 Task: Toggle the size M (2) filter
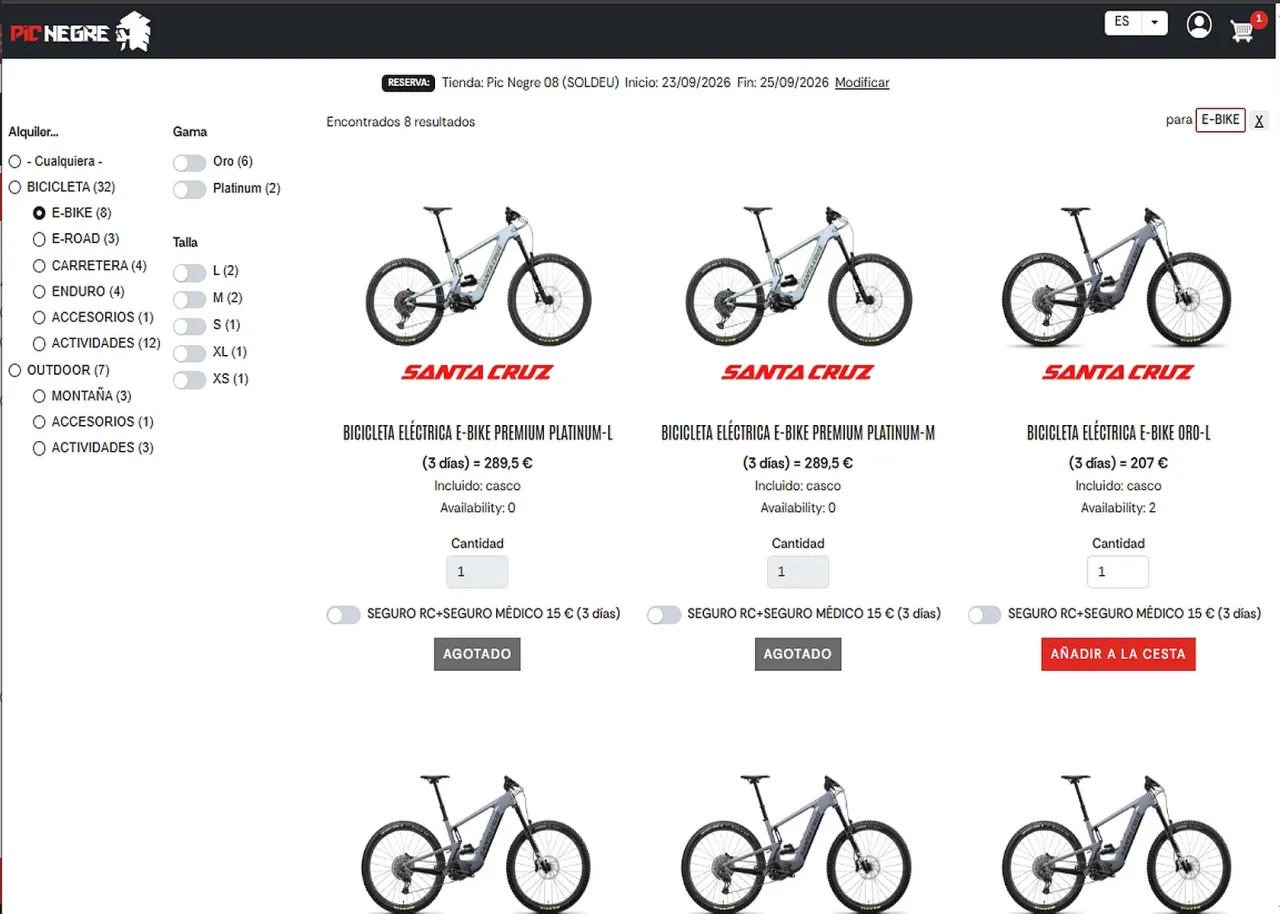189,299
